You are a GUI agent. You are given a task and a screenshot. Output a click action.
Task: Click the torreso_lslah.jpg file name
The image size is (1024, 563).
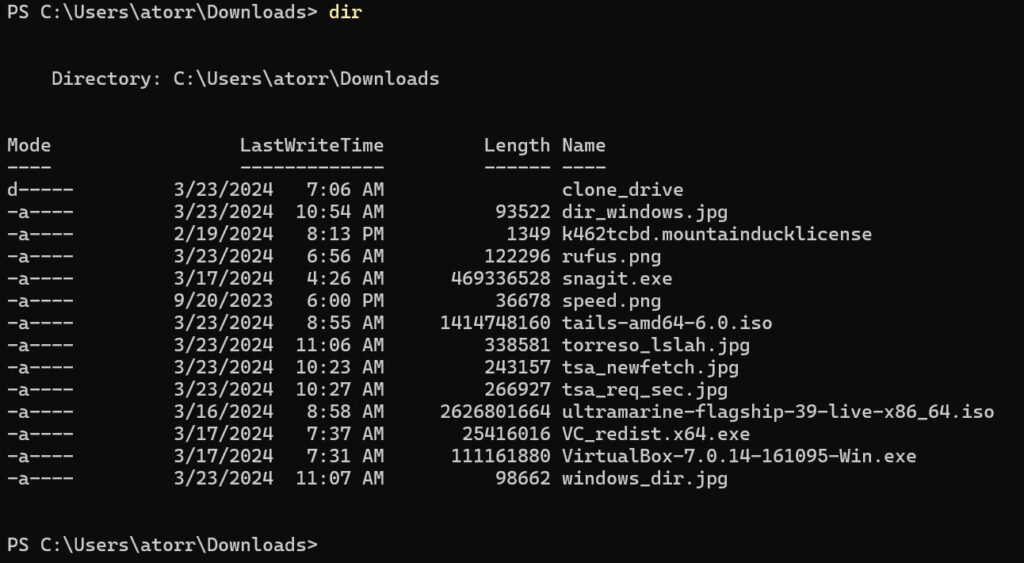click(655, 345)
